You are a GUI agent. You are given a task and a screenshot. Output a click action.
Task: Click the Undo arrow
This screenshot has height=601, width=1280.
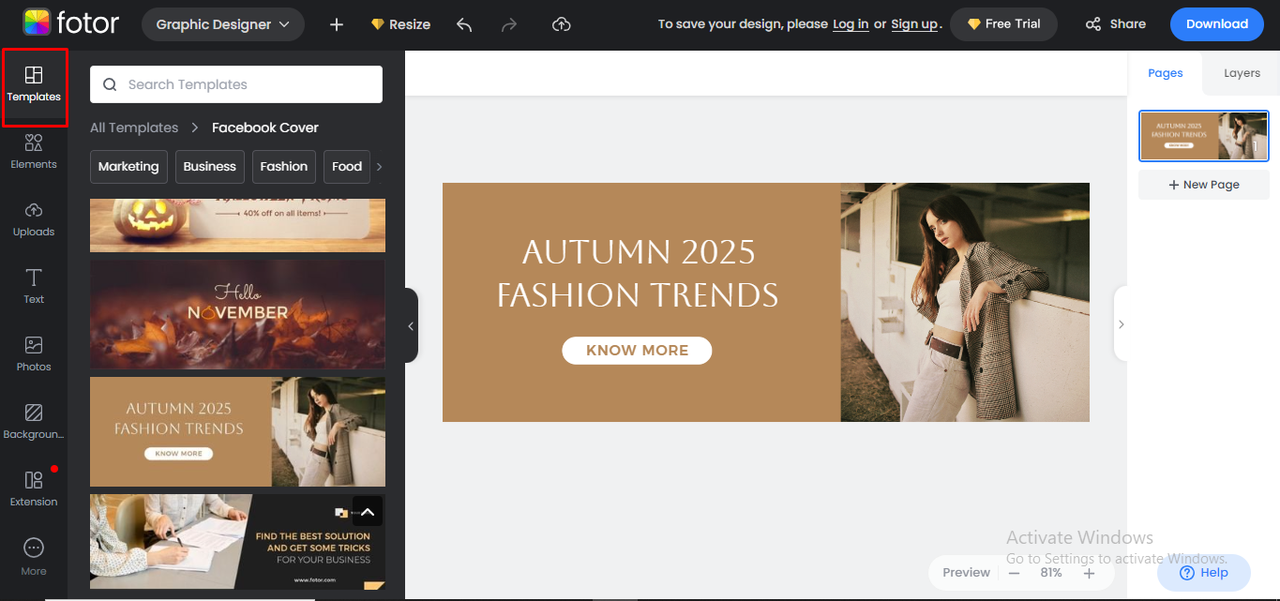click(x=464, y=24)
